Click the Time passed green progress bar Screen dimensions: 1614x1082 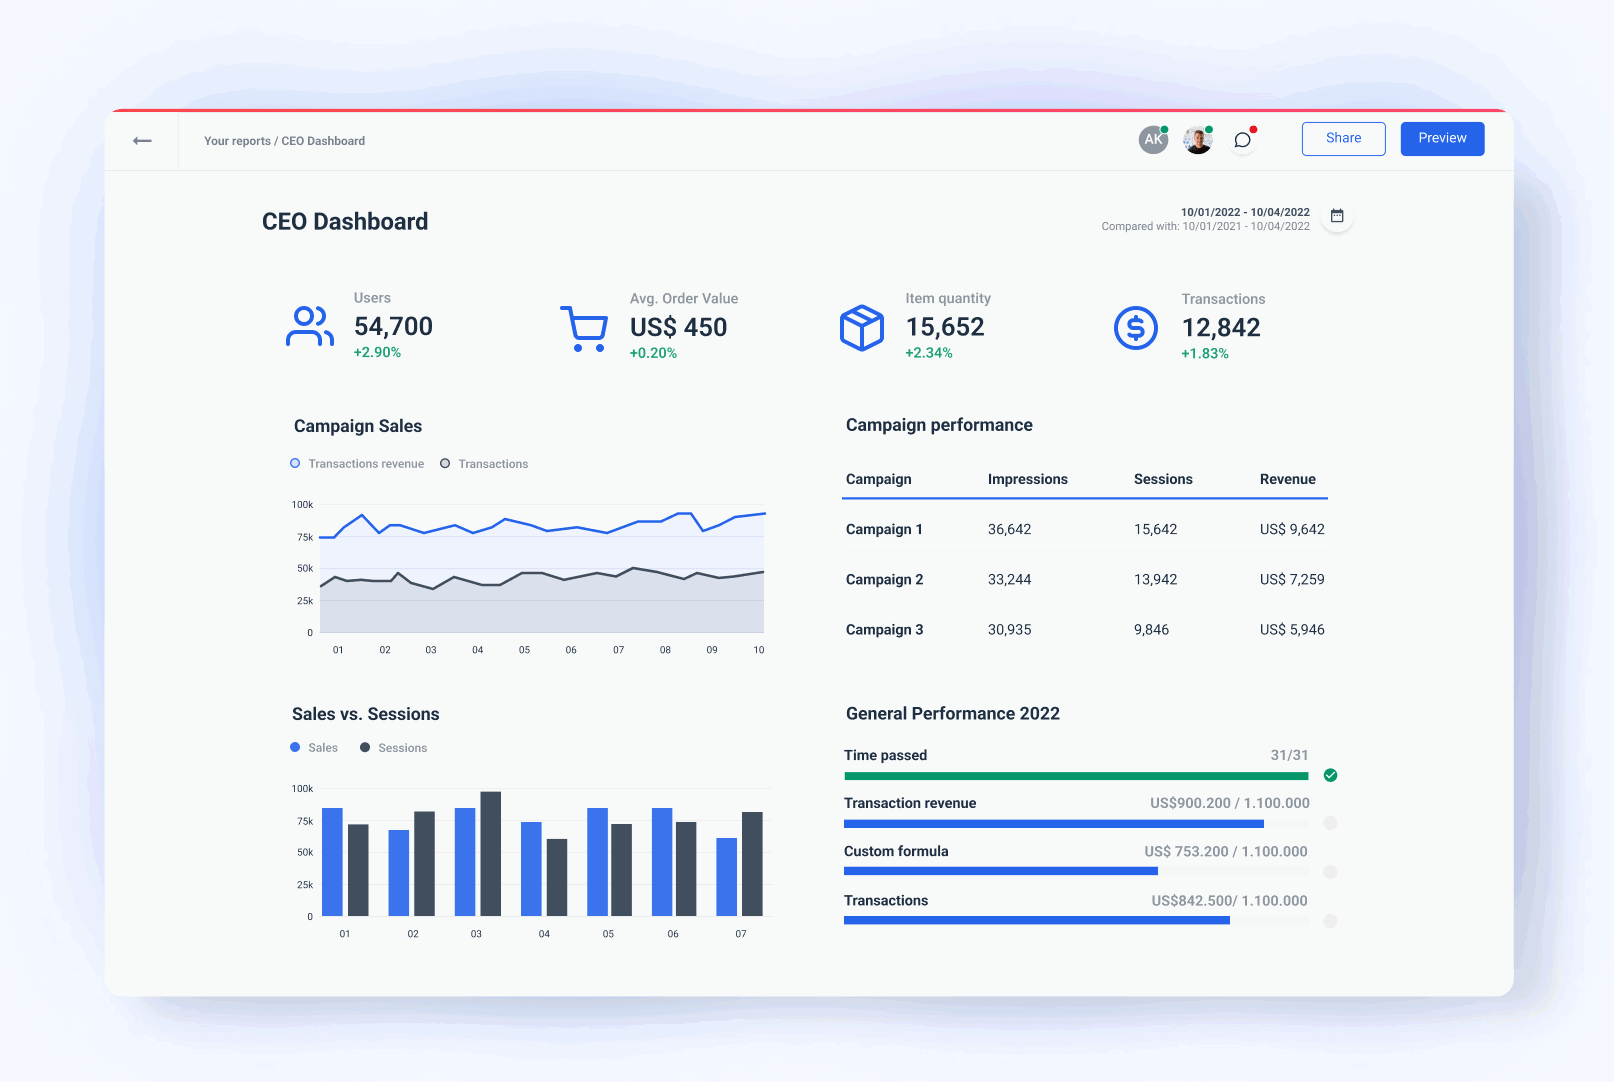click(1075, 775)
